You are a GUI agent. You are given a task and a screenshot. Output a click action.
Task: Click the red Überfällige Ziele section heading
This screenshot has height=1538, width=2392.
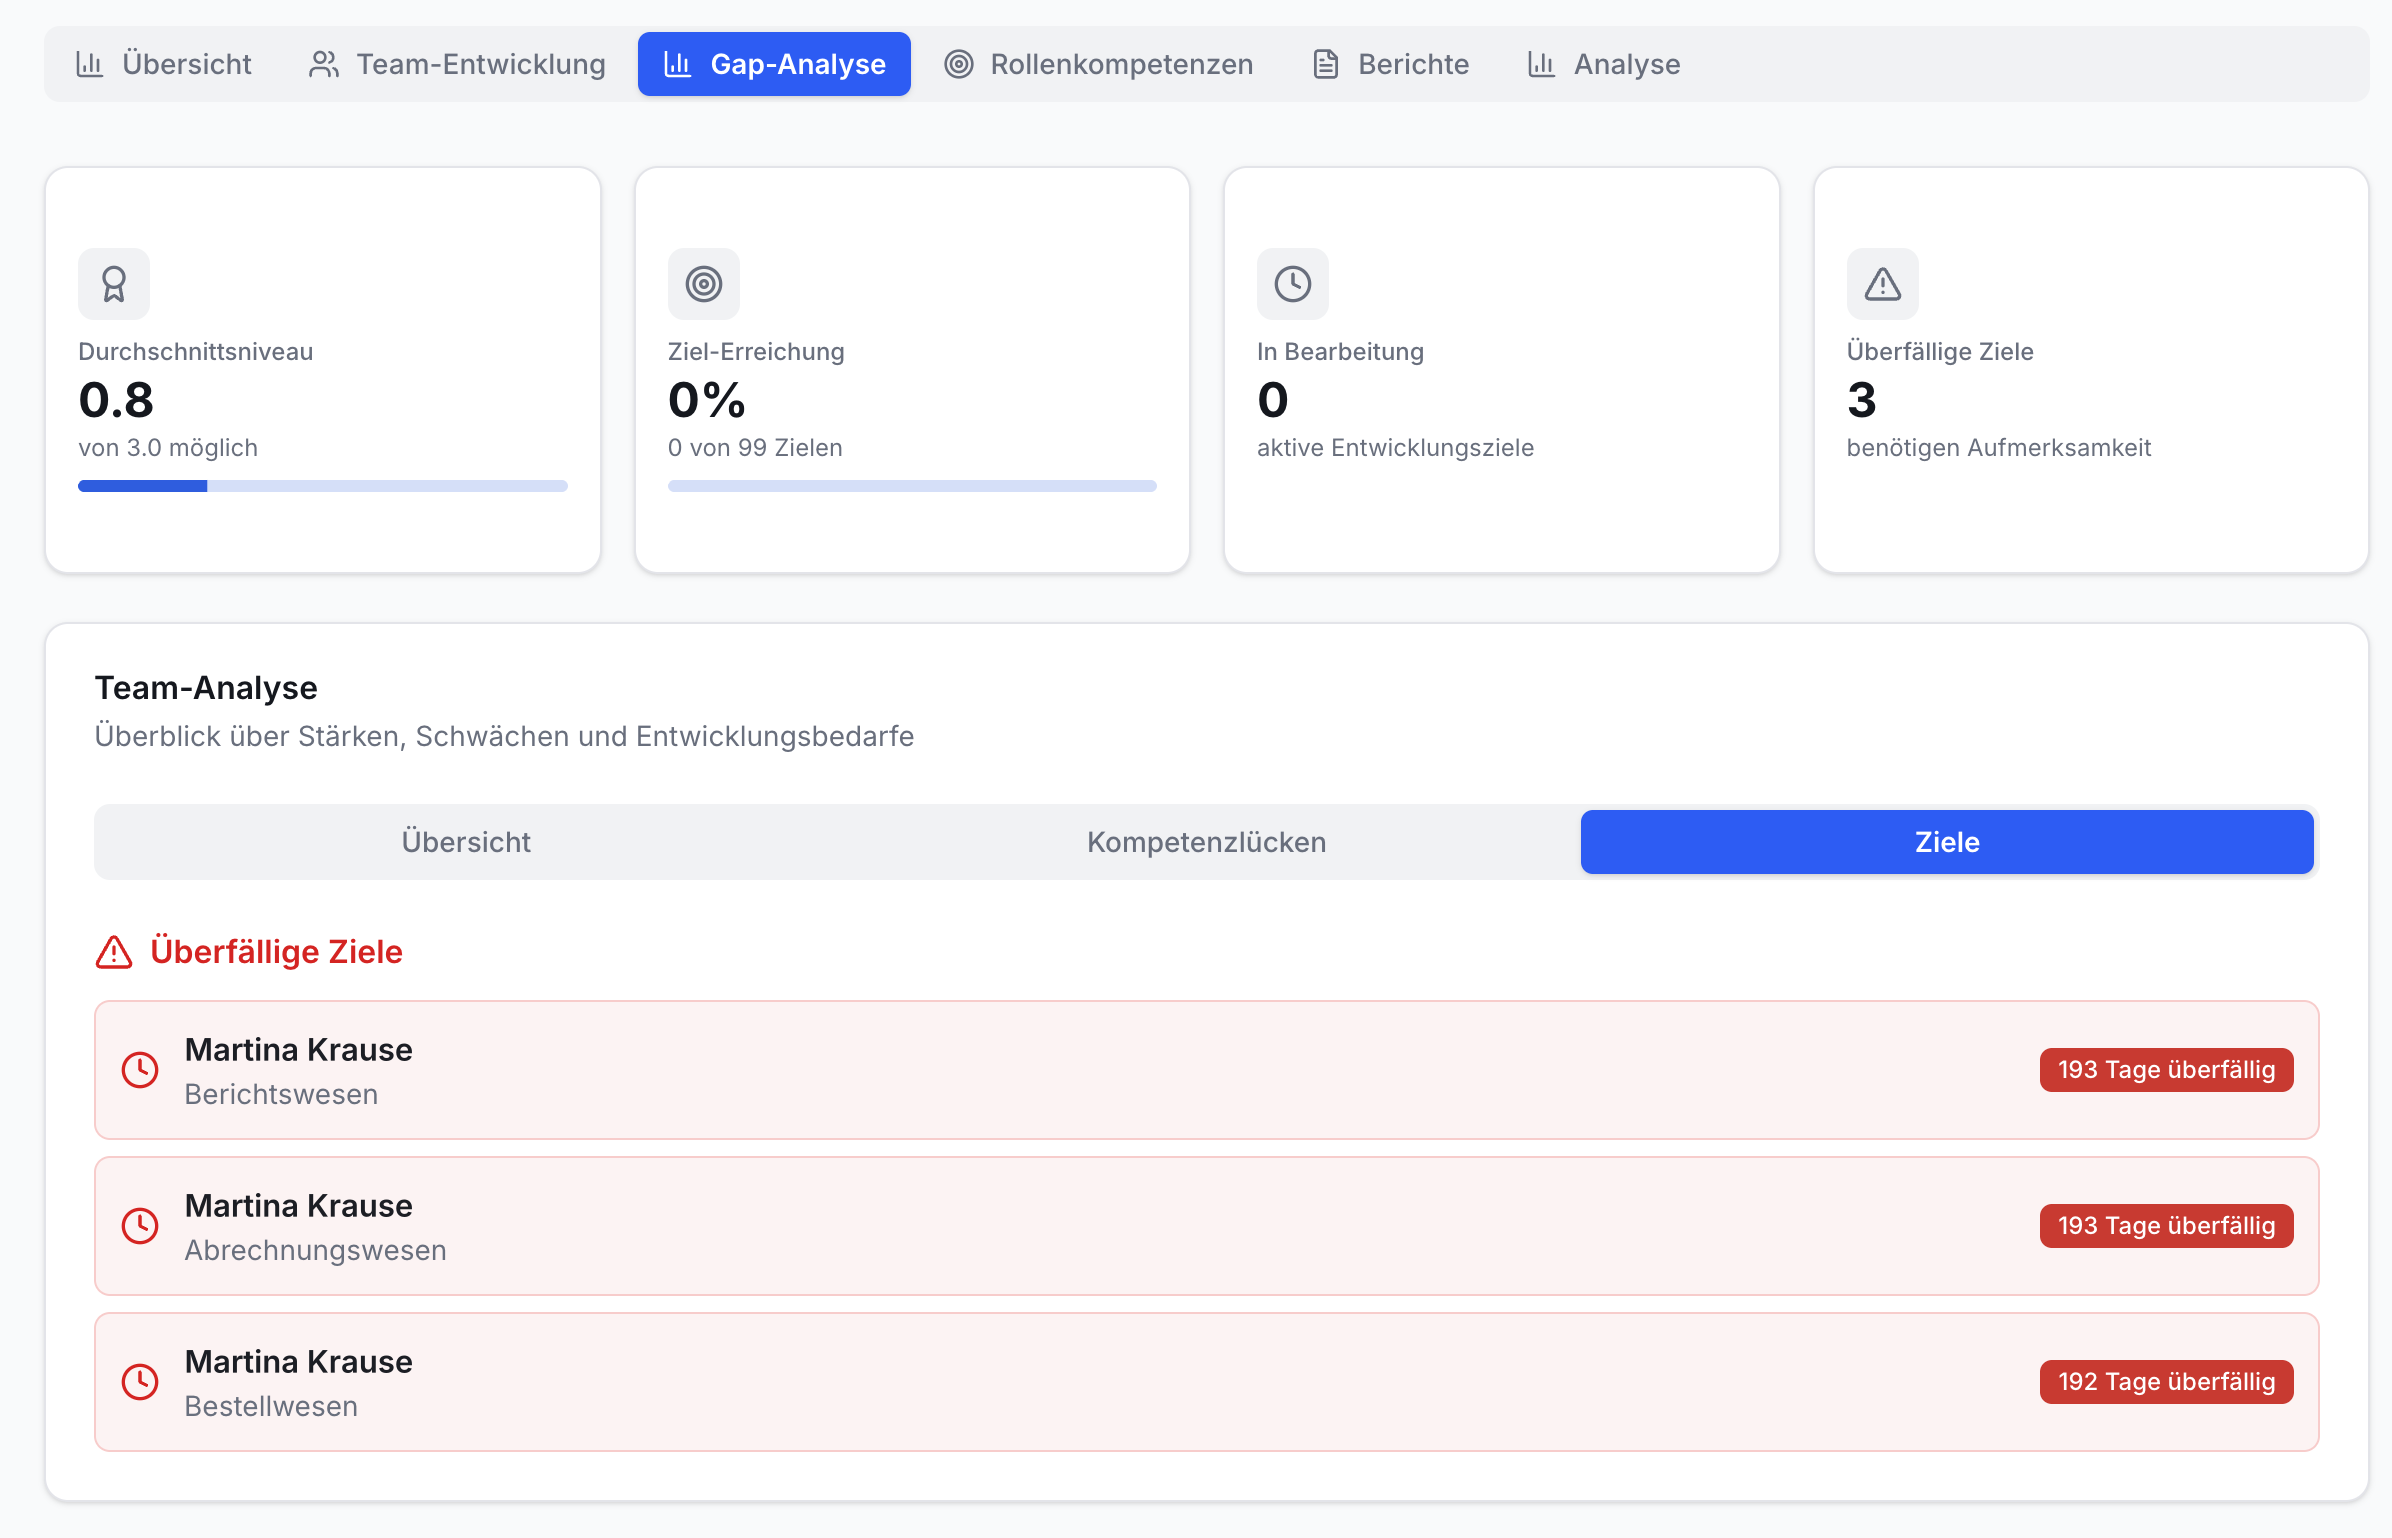click(276, 952)
